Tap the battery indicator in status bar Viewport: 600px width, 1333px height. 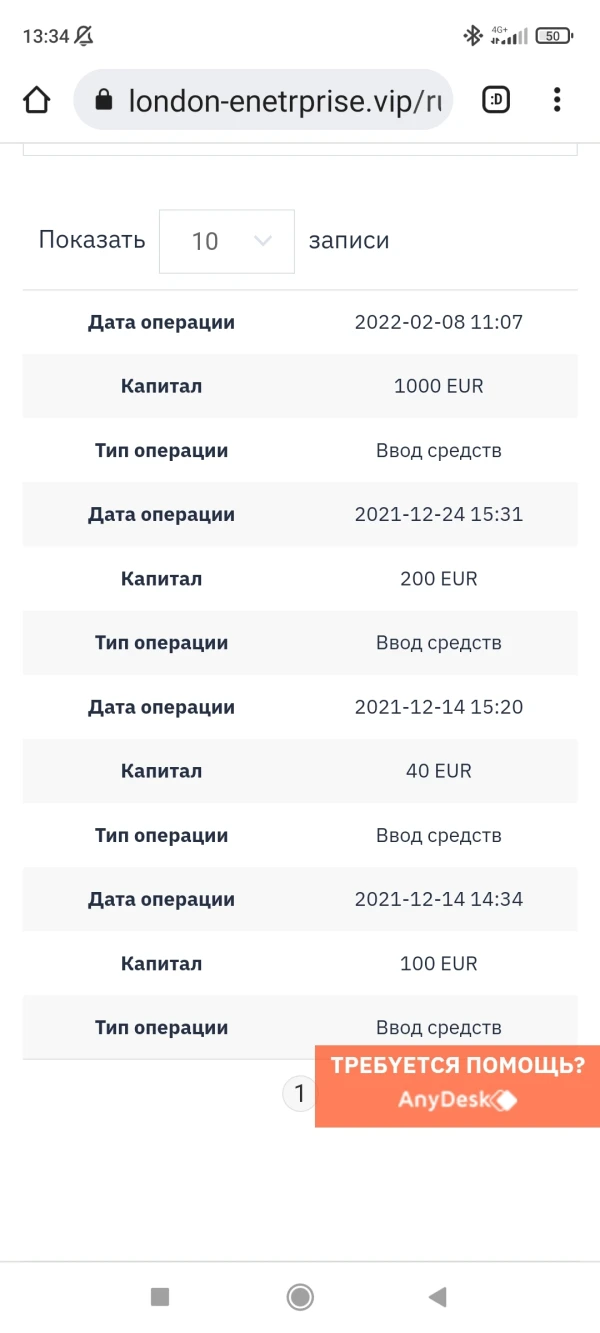click(x=553, y=36)
